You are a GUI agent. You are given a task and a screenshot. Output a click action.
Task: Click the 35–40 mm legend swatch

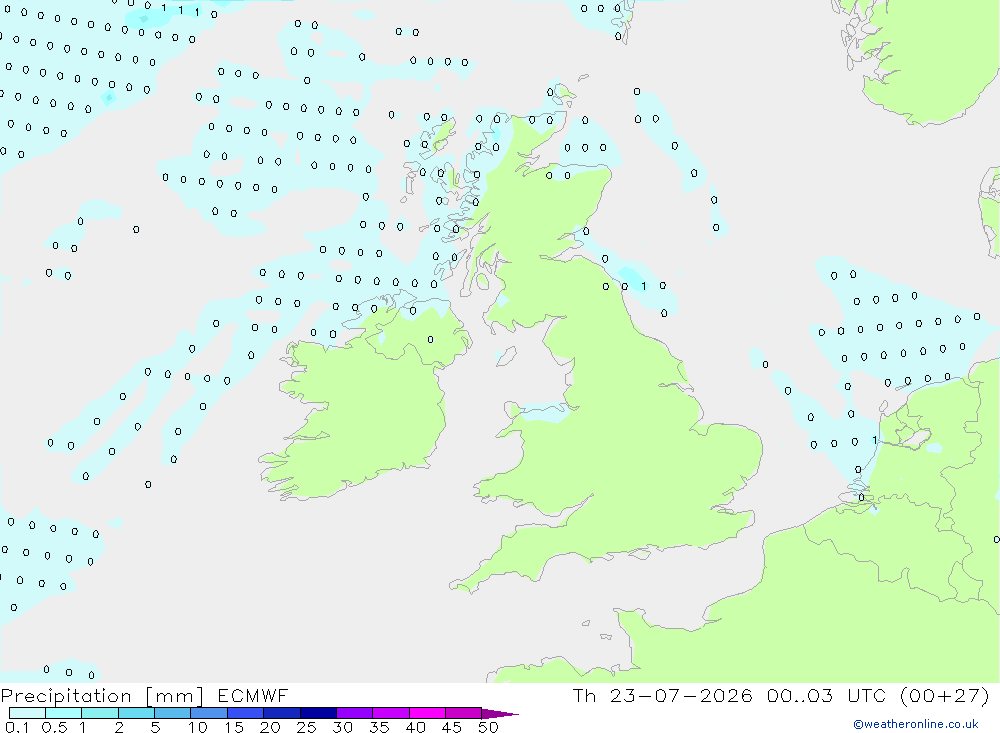pyautogui.click(x=391, y=713)
